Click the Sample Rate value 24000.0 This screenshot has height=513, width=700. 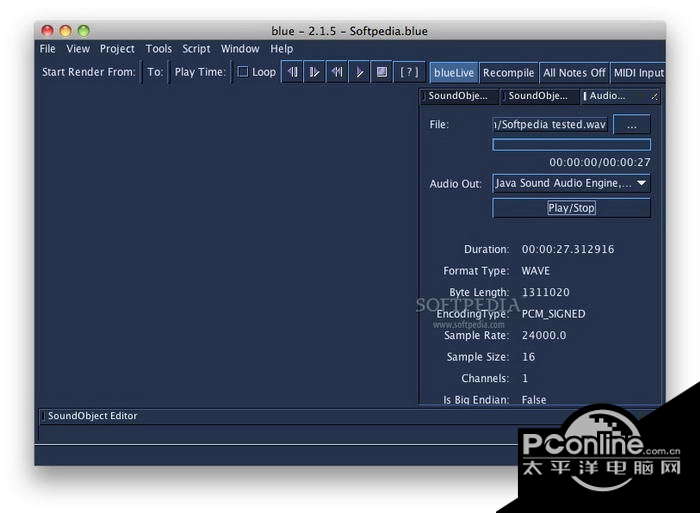point(544,335)
